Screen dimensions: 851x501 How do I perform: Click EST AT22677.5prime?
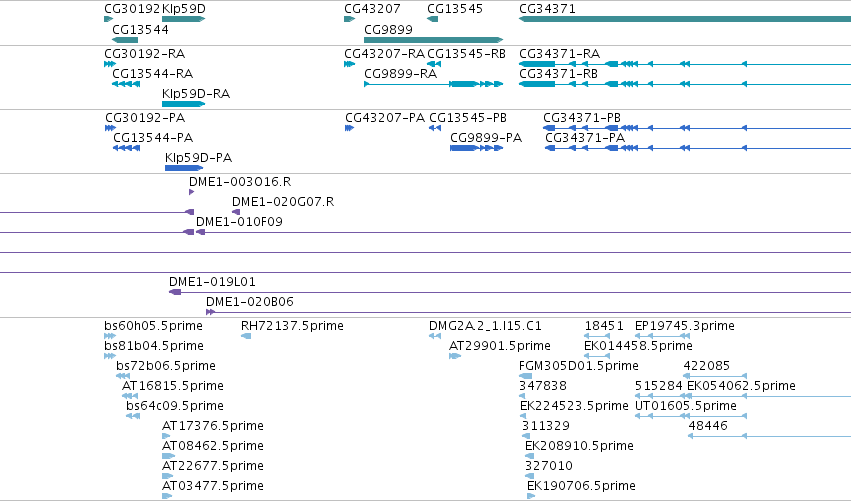coord(168,476)
